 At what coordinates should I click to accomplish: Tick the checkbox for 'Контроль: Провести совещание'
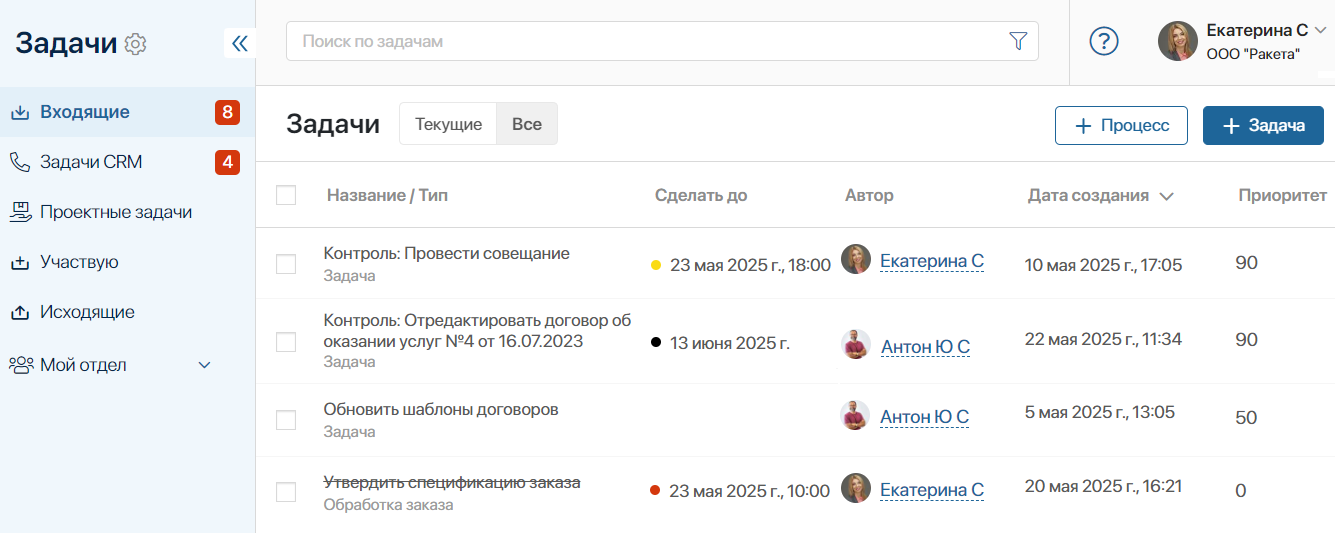[286, 264]
